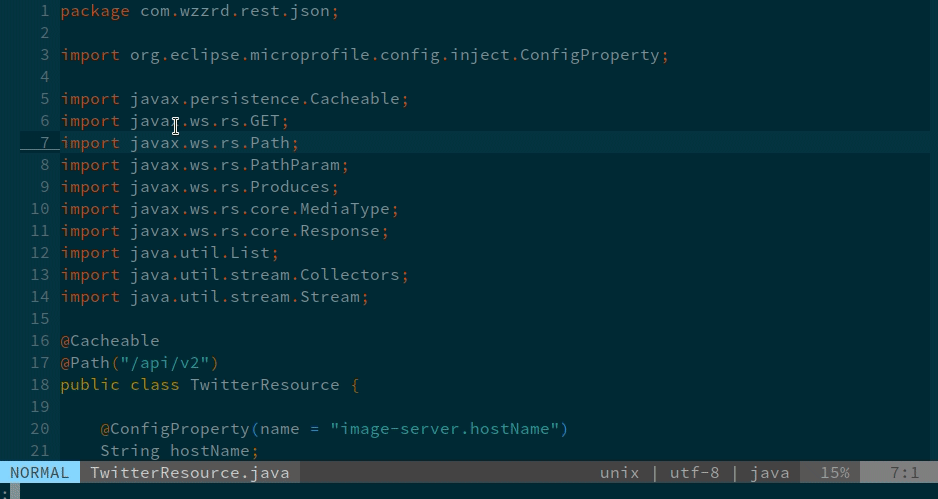This screenshot has width=938, height=499.
Task: Click the NORMAL mode indicator in status line
Action: (x=40, y=473)
